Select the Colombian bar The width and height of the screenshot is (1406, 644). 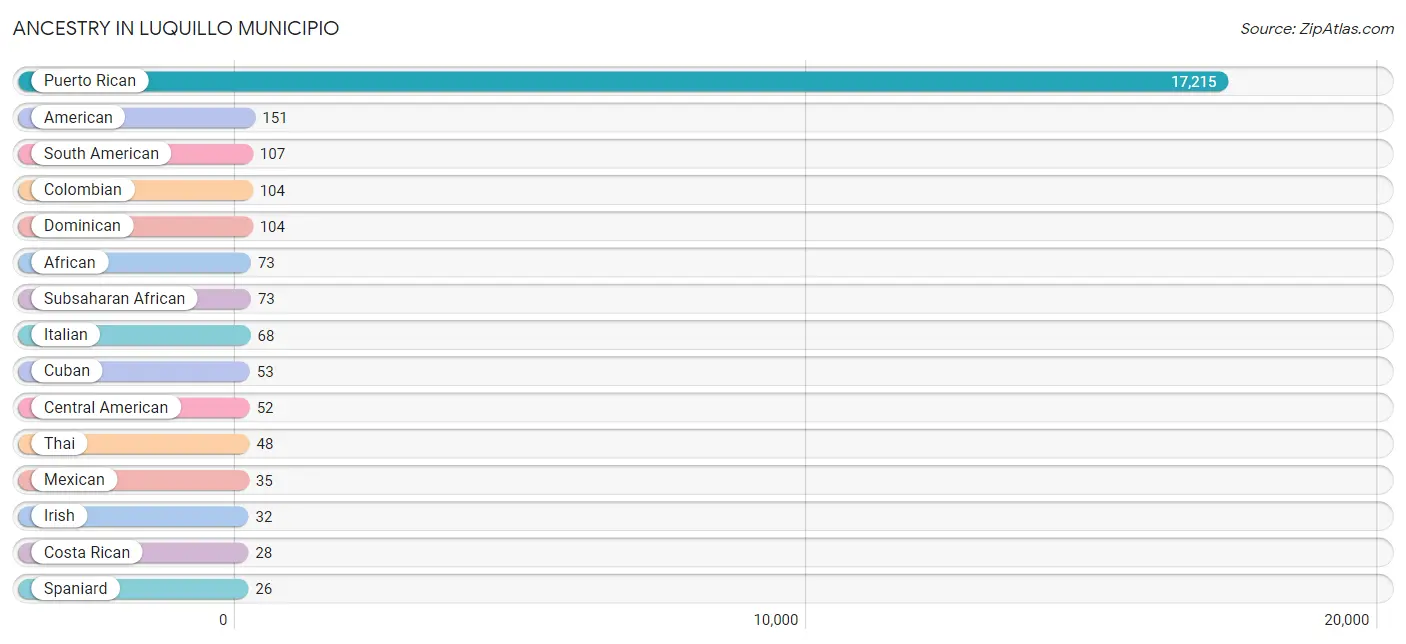click(135, 190)
